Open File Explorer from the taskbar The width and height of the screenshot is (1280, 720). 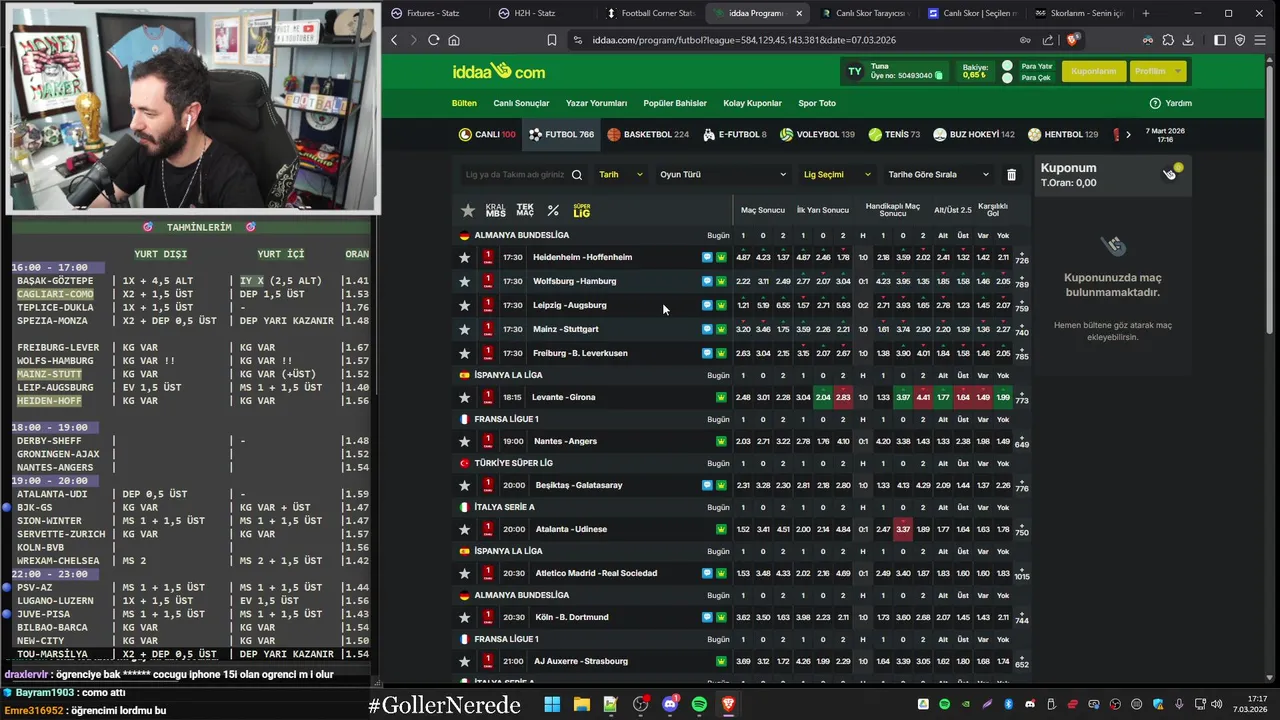pyautogui.click(x=581, y=705)
